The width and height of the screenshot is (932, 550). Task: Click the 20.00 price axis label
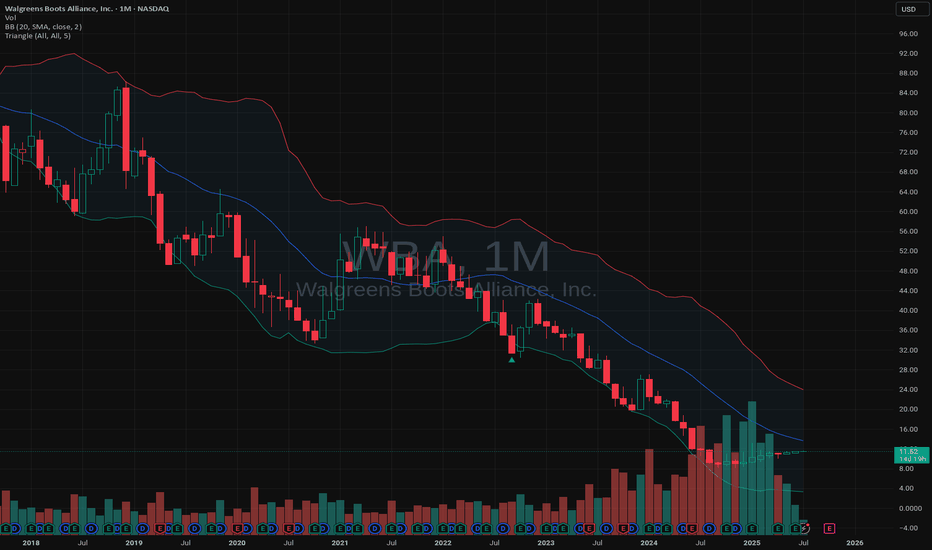(908, 409)
